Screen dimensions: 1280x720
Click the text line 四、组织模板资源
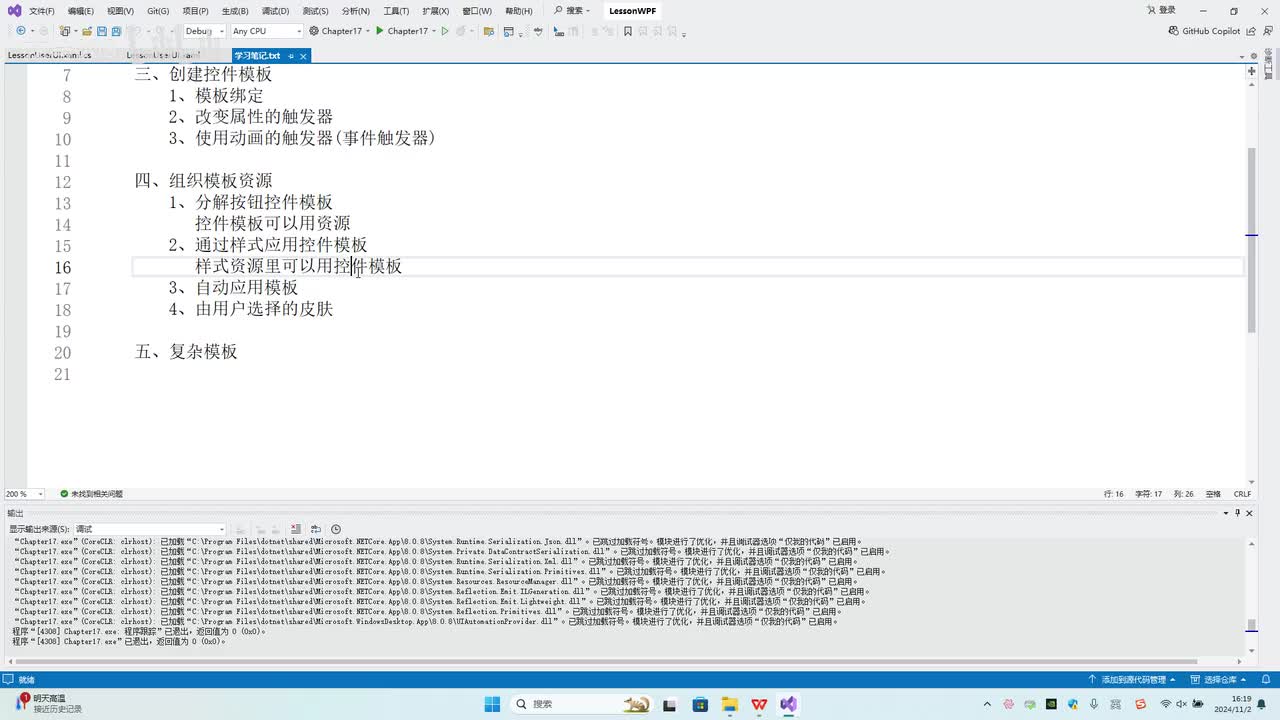[x=204, y=181]
